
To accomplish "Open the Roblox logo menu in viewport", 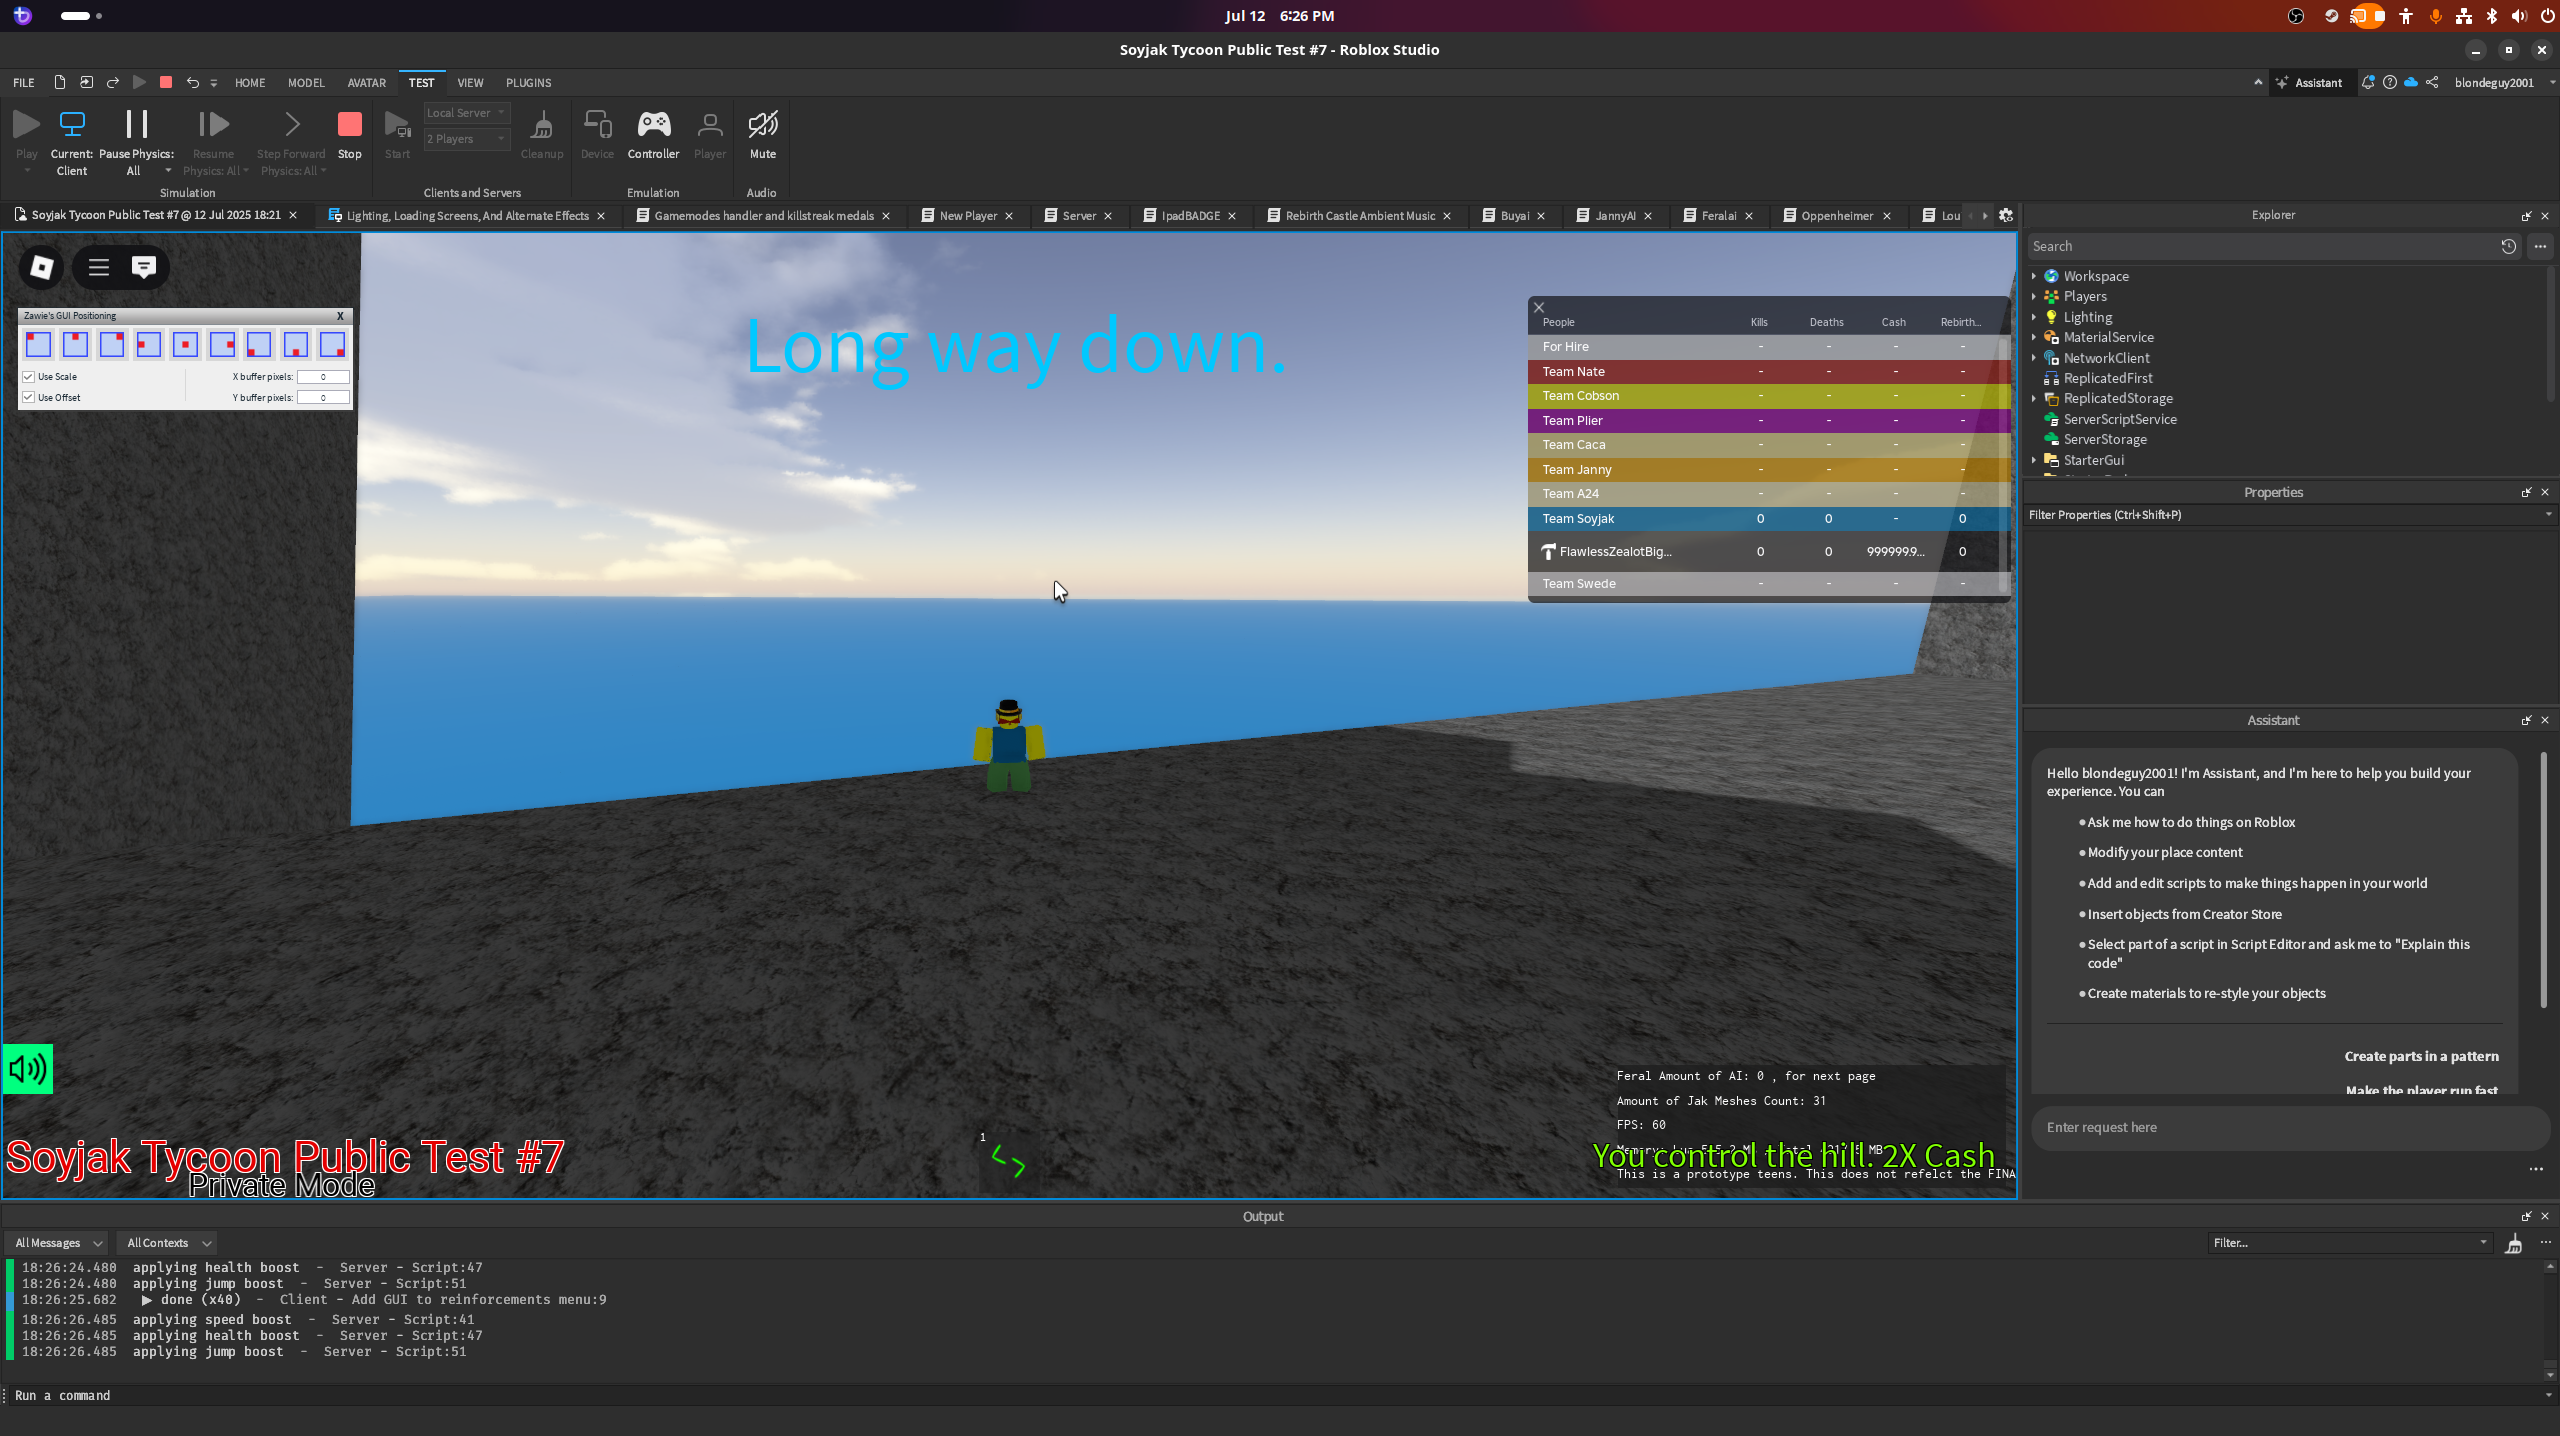I will (42, 267).
